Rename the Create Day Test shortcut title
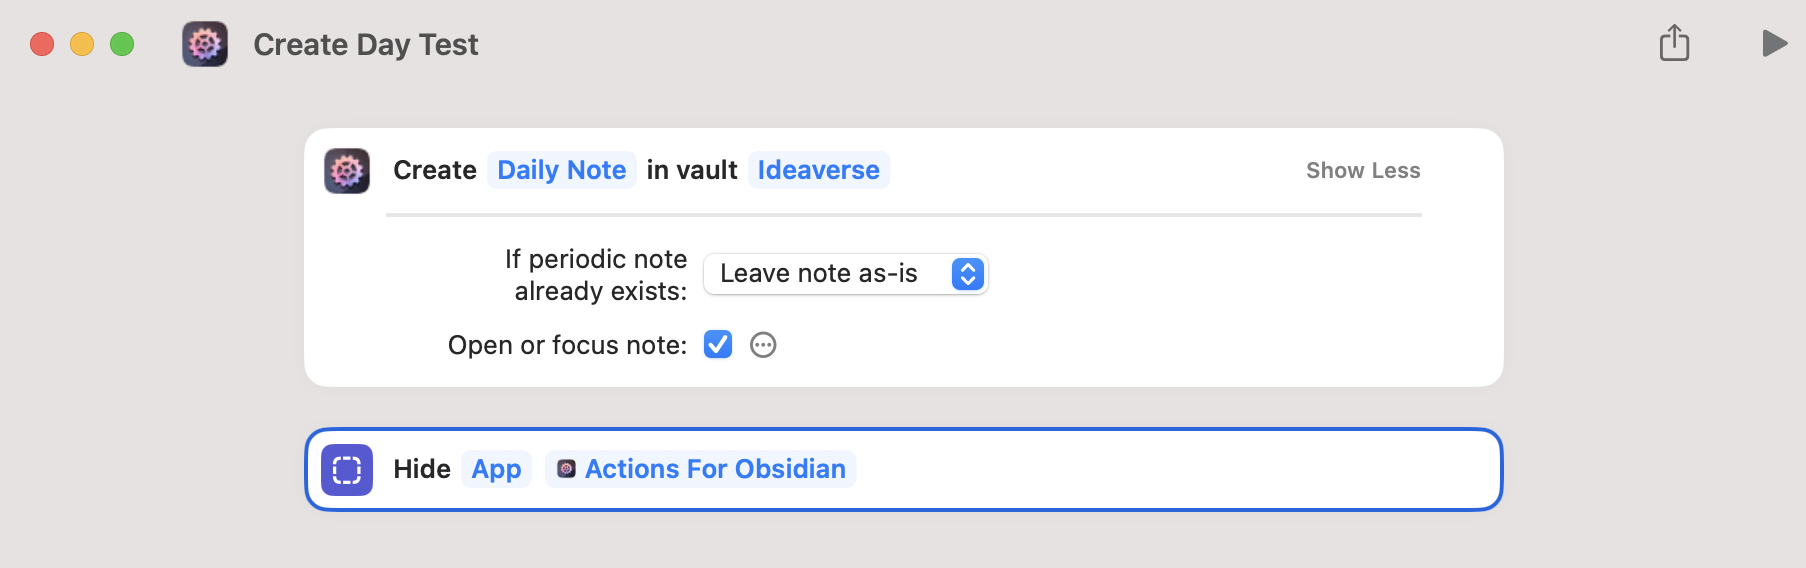1806x568 pixels. tap(366, 45)
